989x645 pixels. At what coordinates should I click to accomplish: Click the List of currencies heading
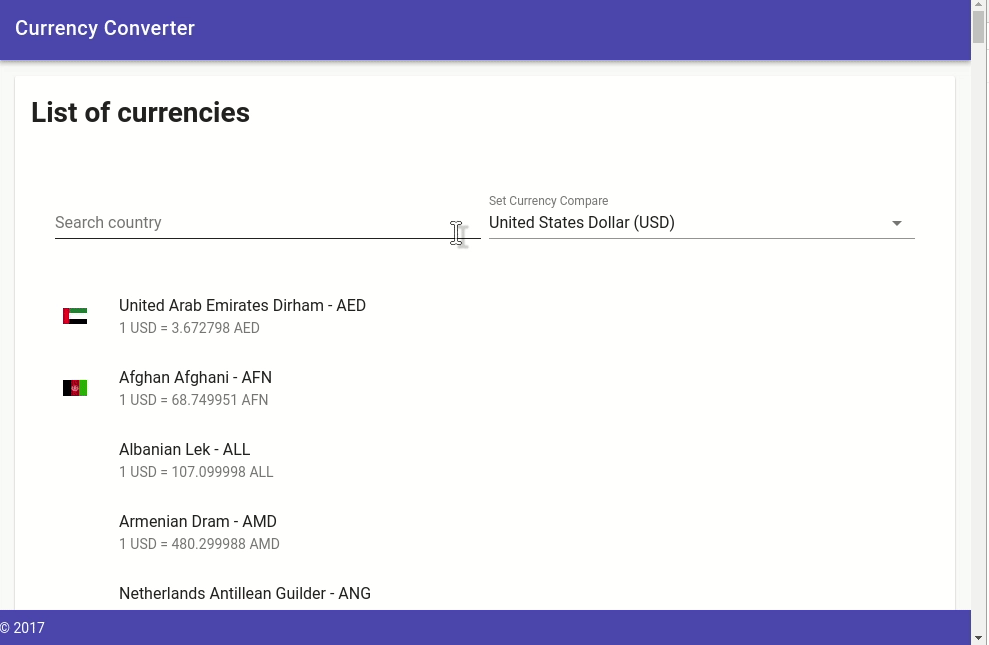tap(140, 113)
